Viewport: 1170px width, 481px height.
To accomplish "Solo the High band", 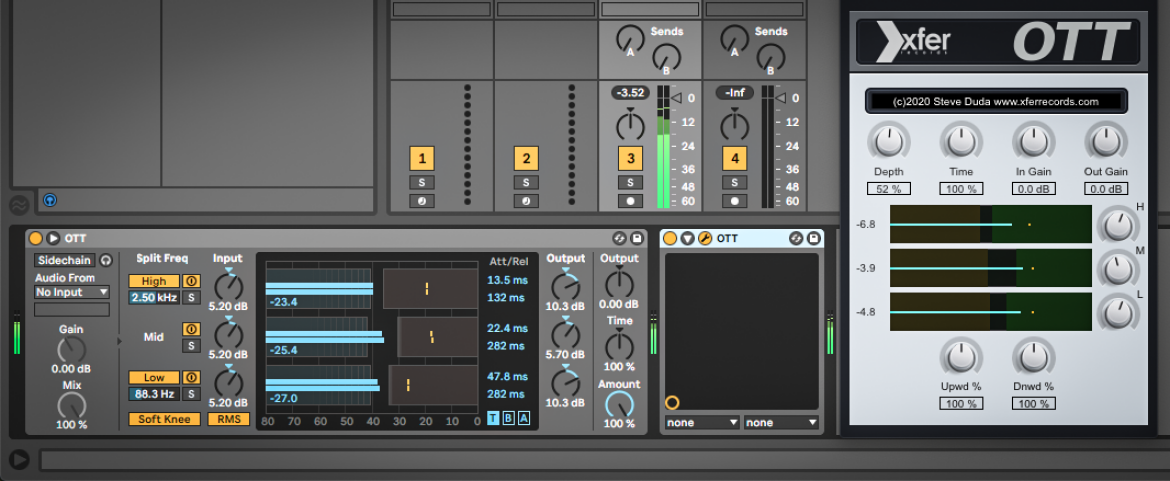I will pyautogui.click(x=191, y=298).
